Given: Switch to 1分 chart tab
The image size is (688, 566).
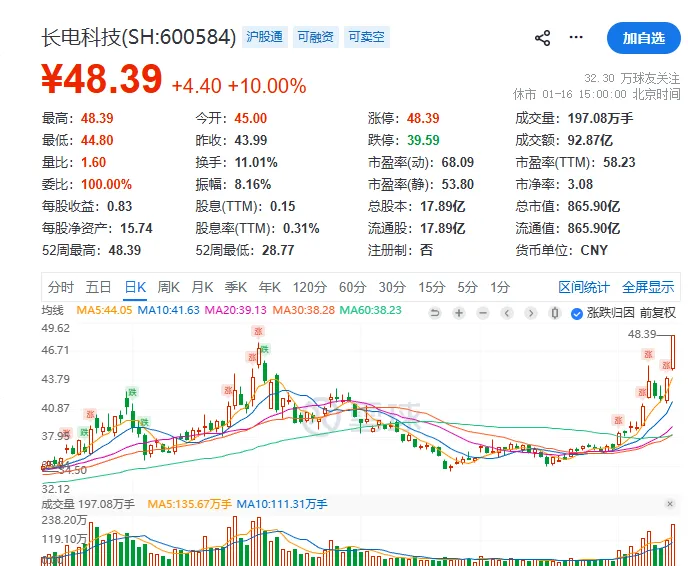Looking at the screenshot, I should coord(500,287).
